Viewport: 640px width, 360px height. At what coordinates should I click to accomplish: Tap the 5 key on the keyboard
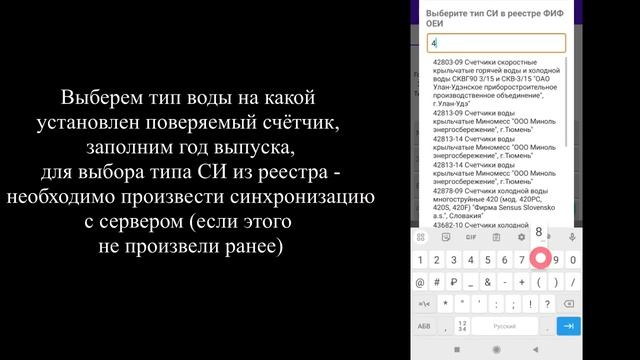click(x=488, y=260)
